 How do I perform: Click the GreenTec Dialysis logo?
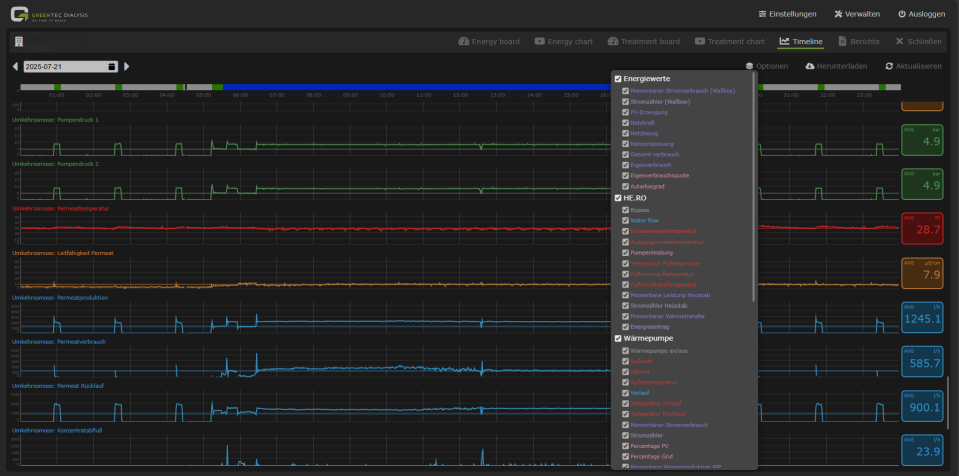(50, 14)
